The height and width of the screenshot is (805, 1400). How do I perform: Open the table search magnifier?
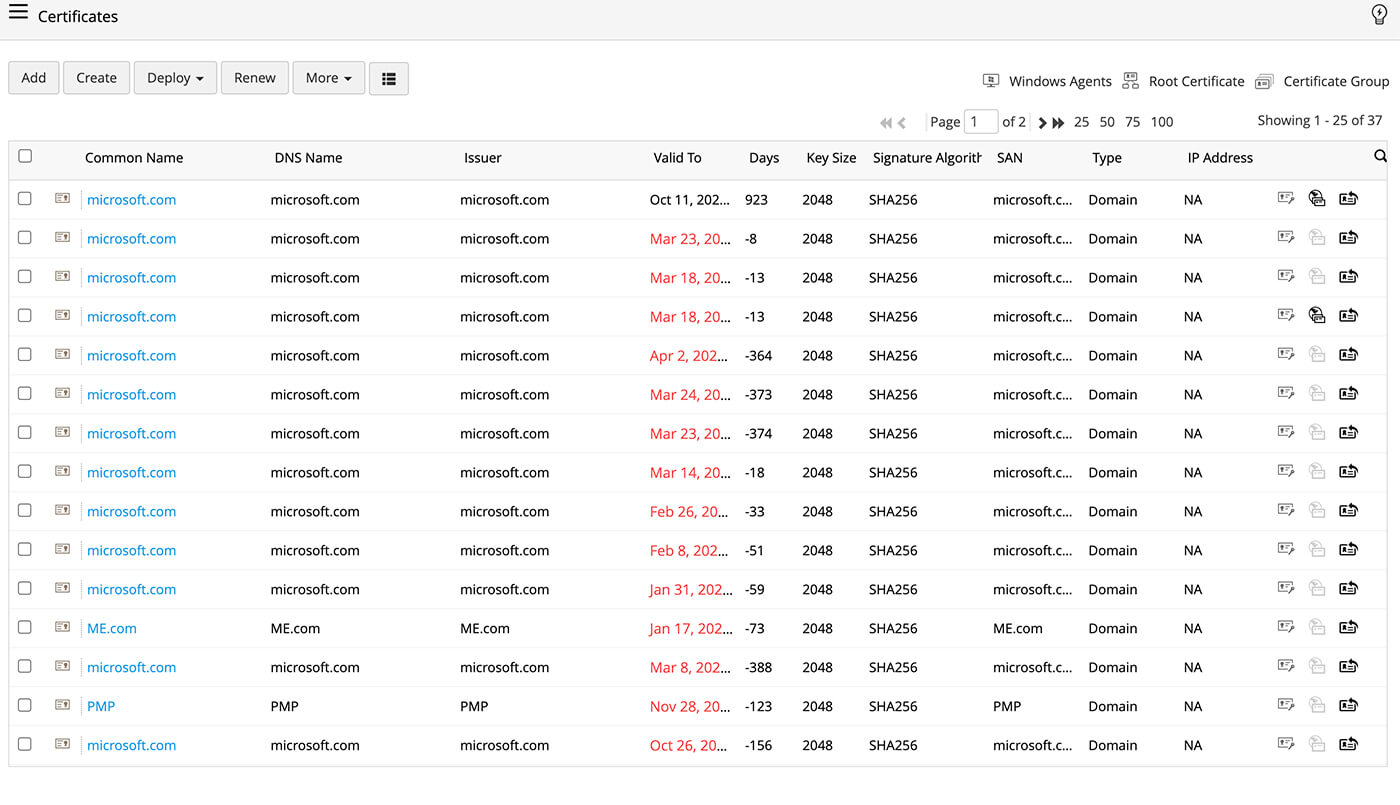1381,156
